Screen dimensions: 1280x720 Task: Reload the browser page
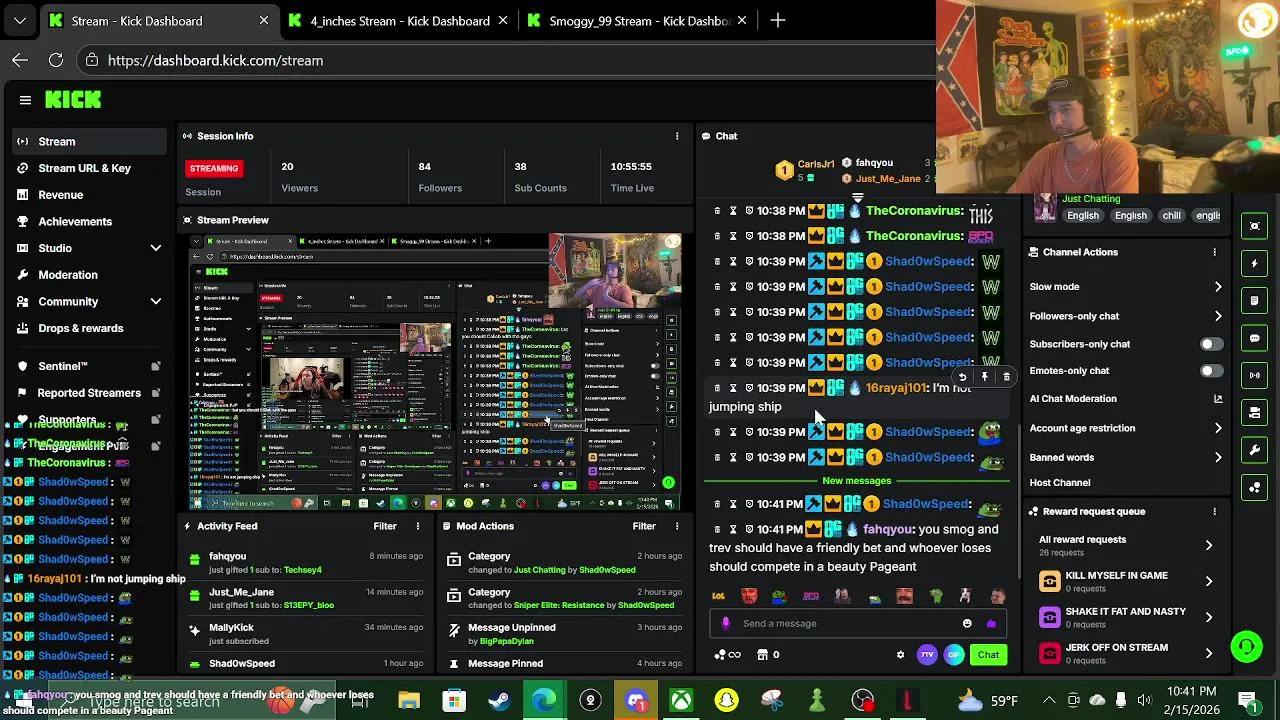click(56, 60)
